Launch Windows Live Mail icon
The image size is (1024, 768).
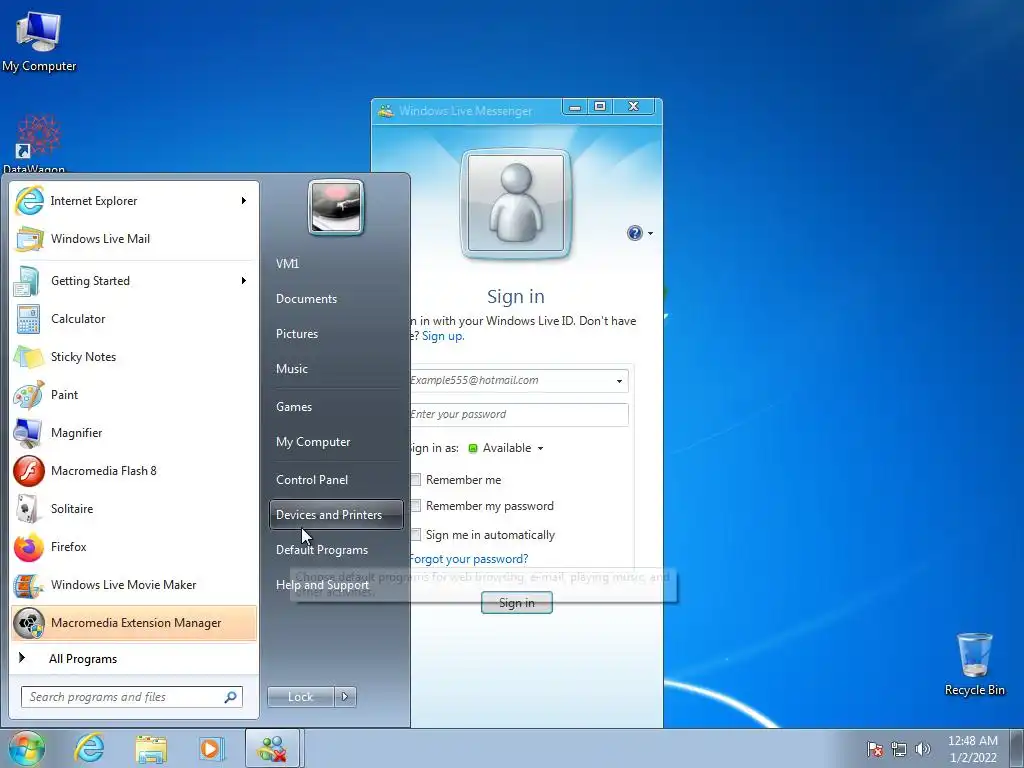coord(29,239)
